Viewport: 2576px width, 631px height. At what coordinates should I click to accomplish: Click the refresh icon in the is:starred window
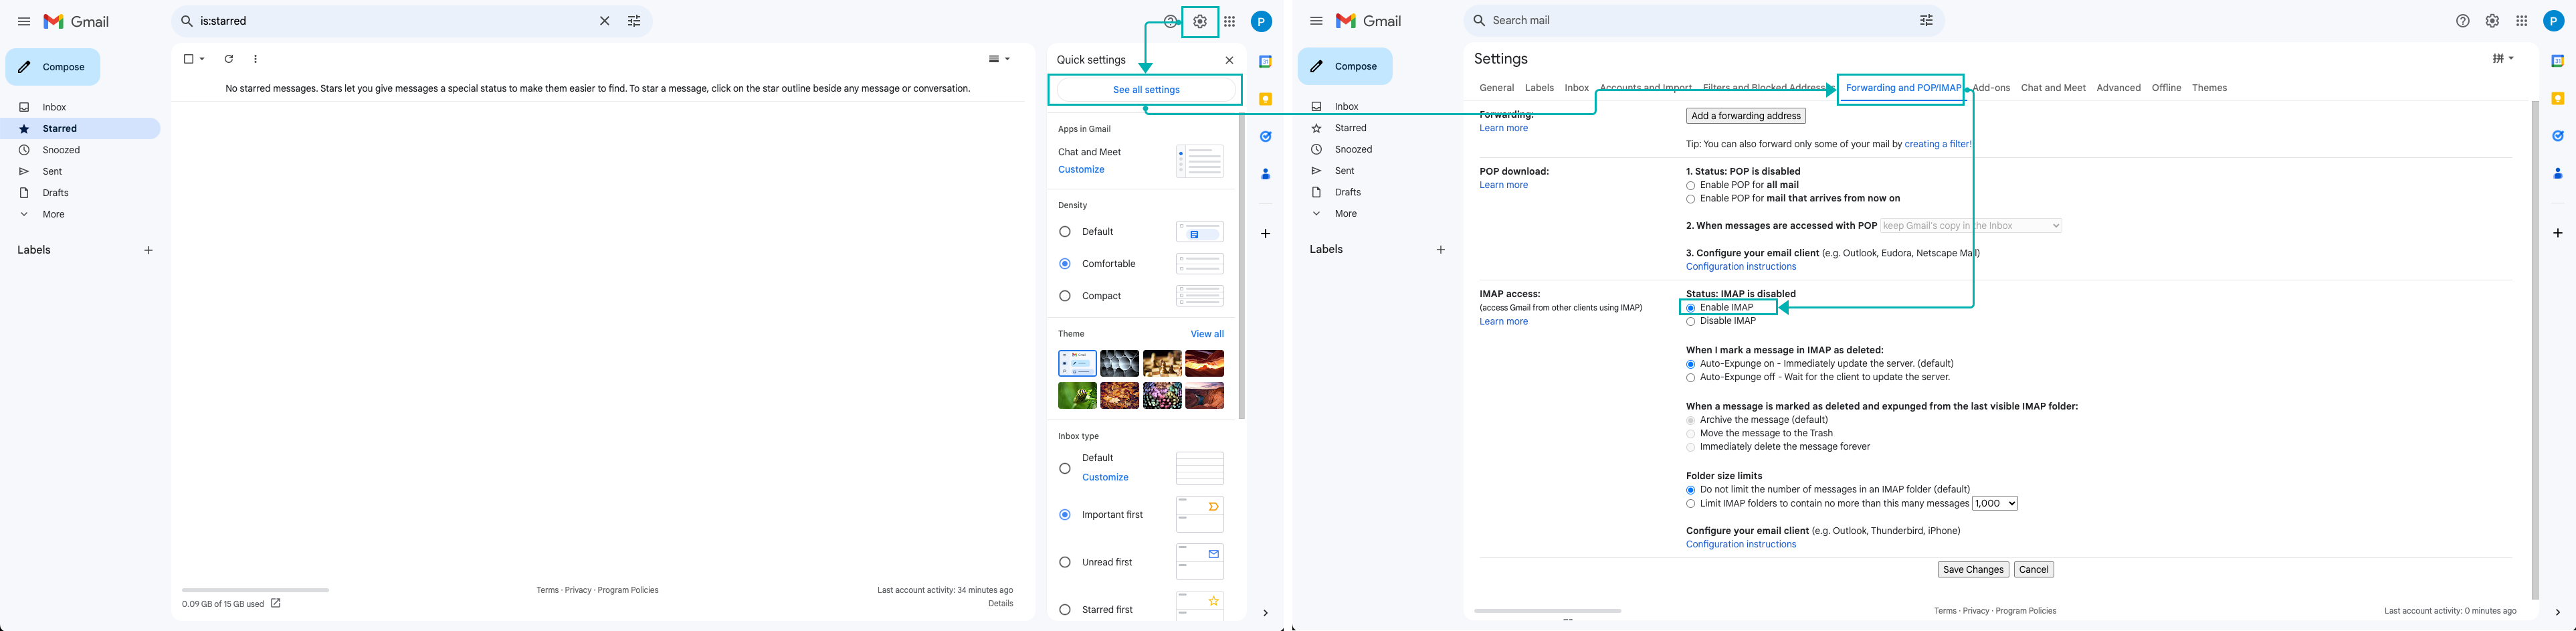pos(229,59)
